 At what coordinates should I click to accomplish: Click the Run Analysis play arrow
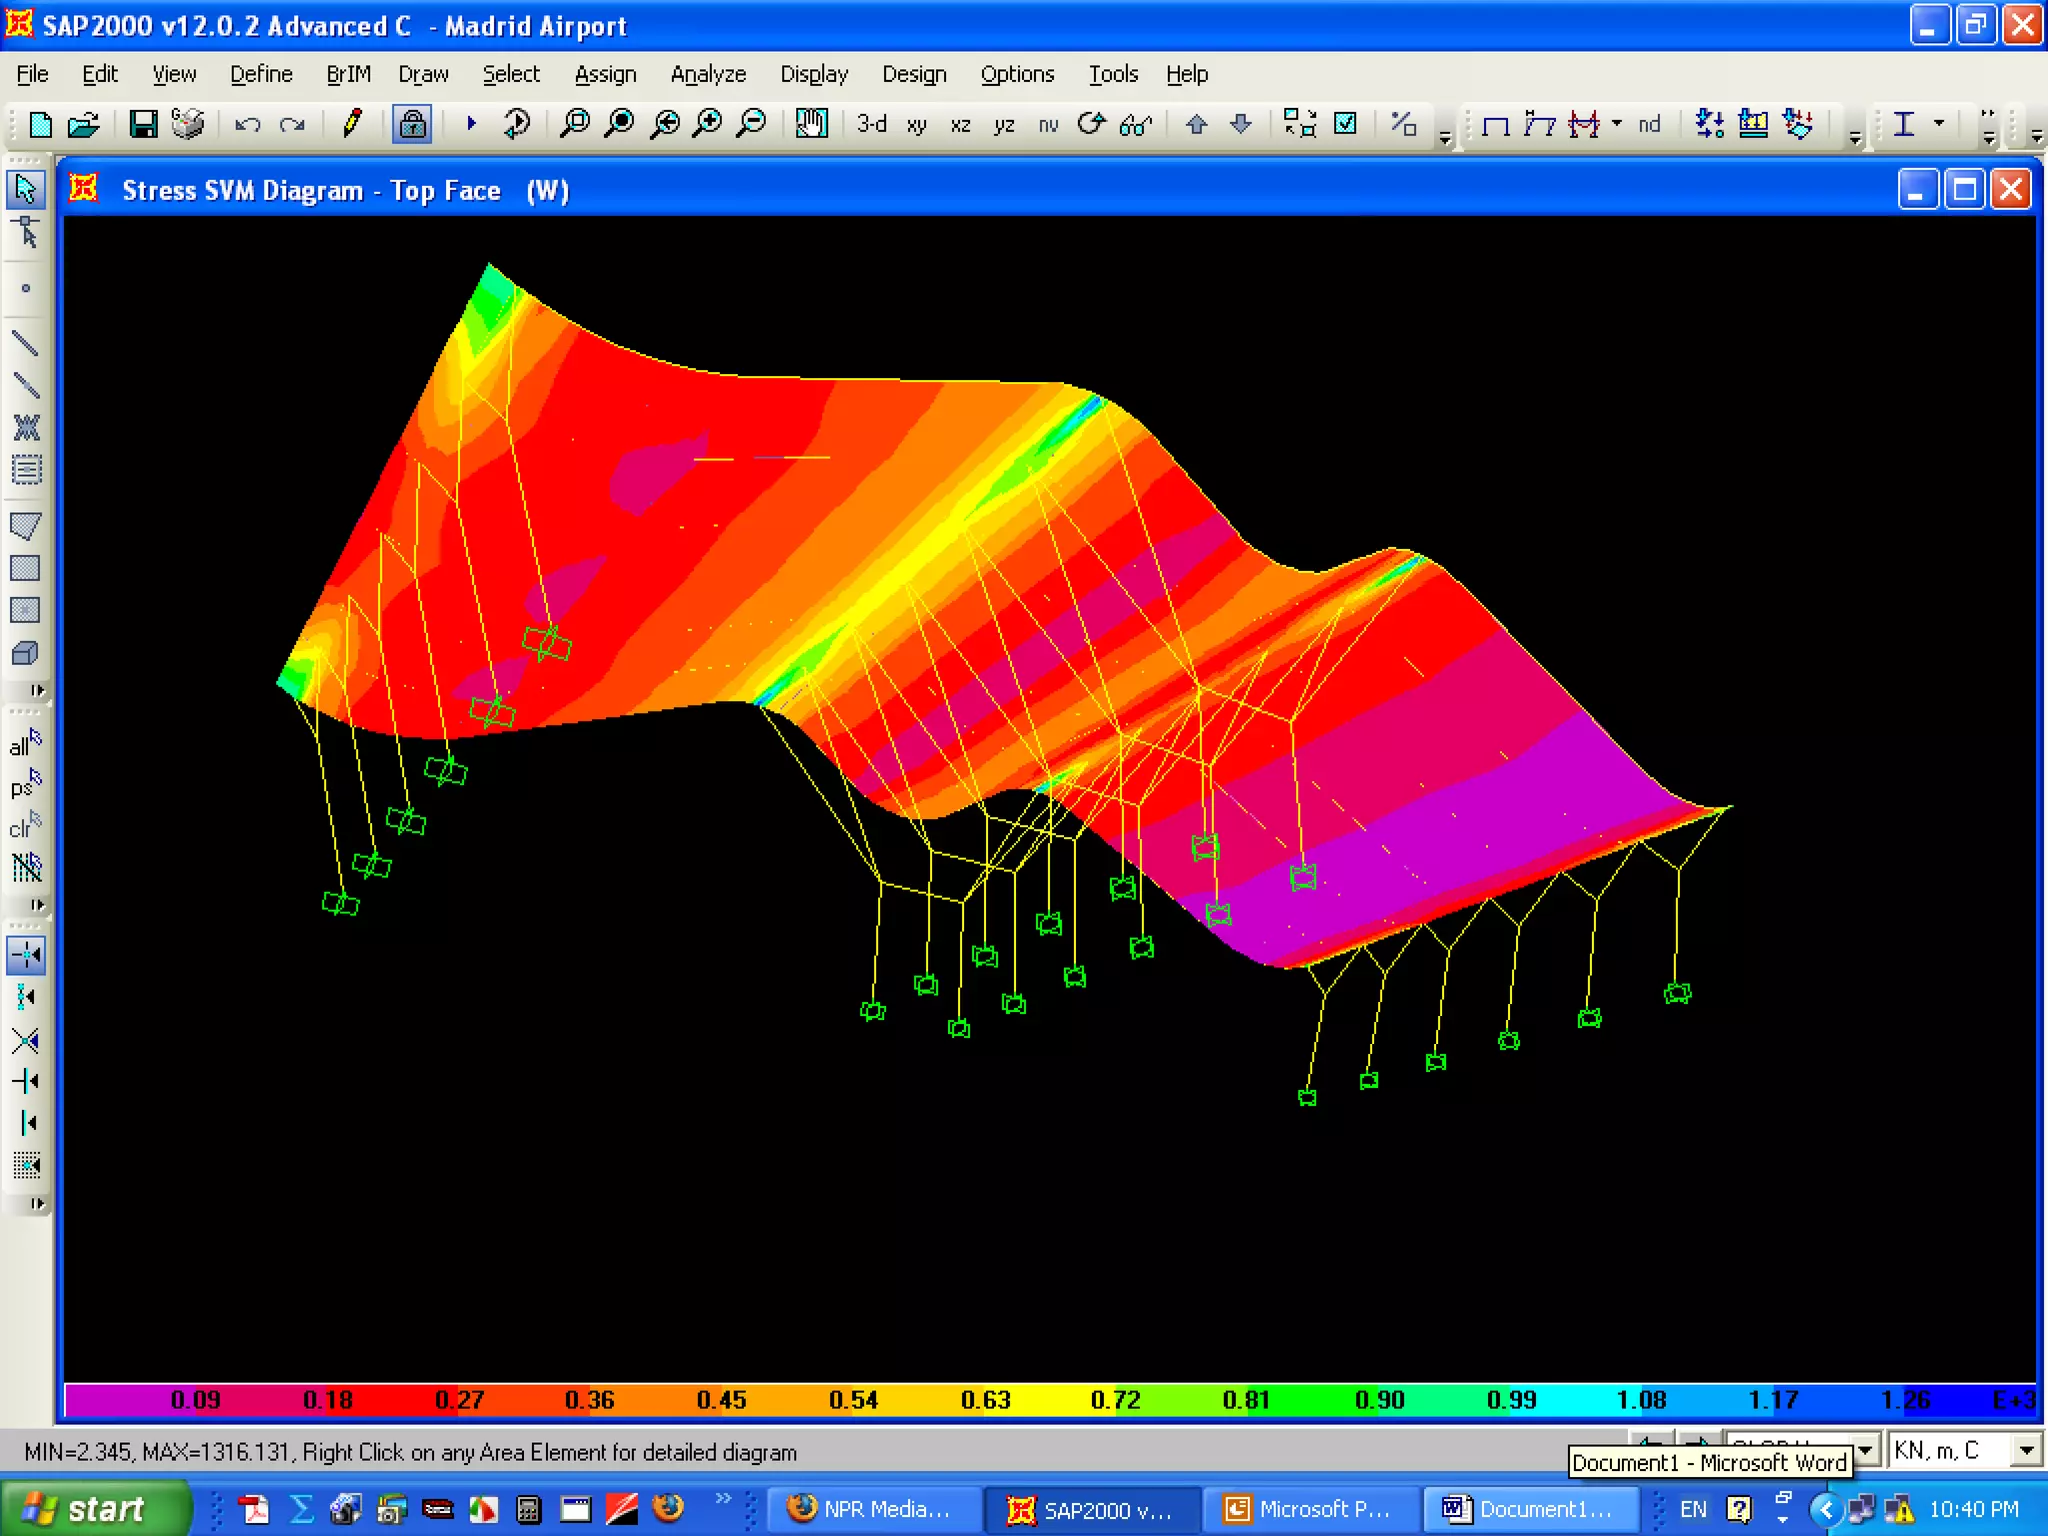(x=471, y=124)
